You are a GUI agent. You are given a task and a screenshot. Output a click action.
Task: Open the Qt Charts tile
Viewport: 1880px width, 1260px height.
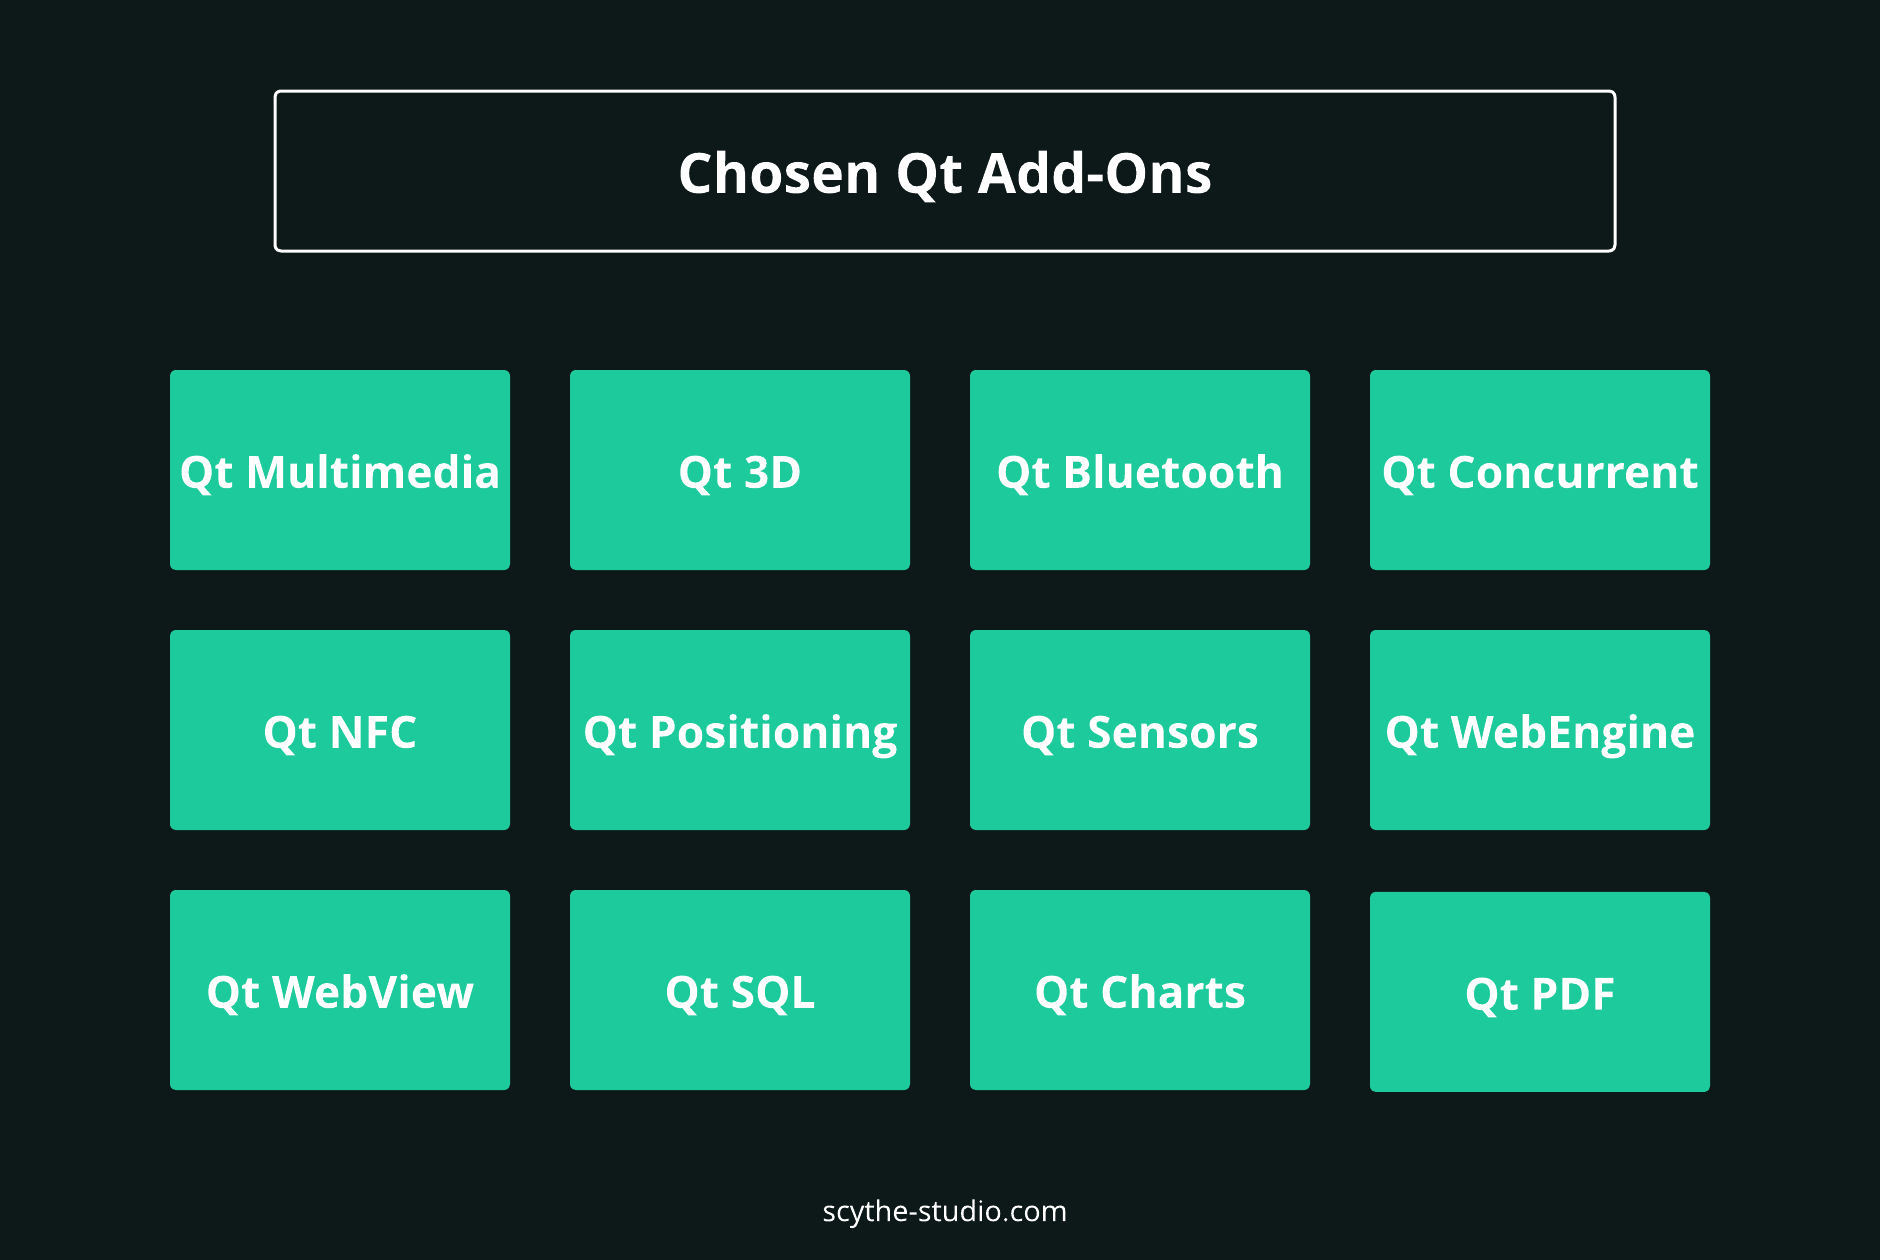click(x=1140, y=990)
